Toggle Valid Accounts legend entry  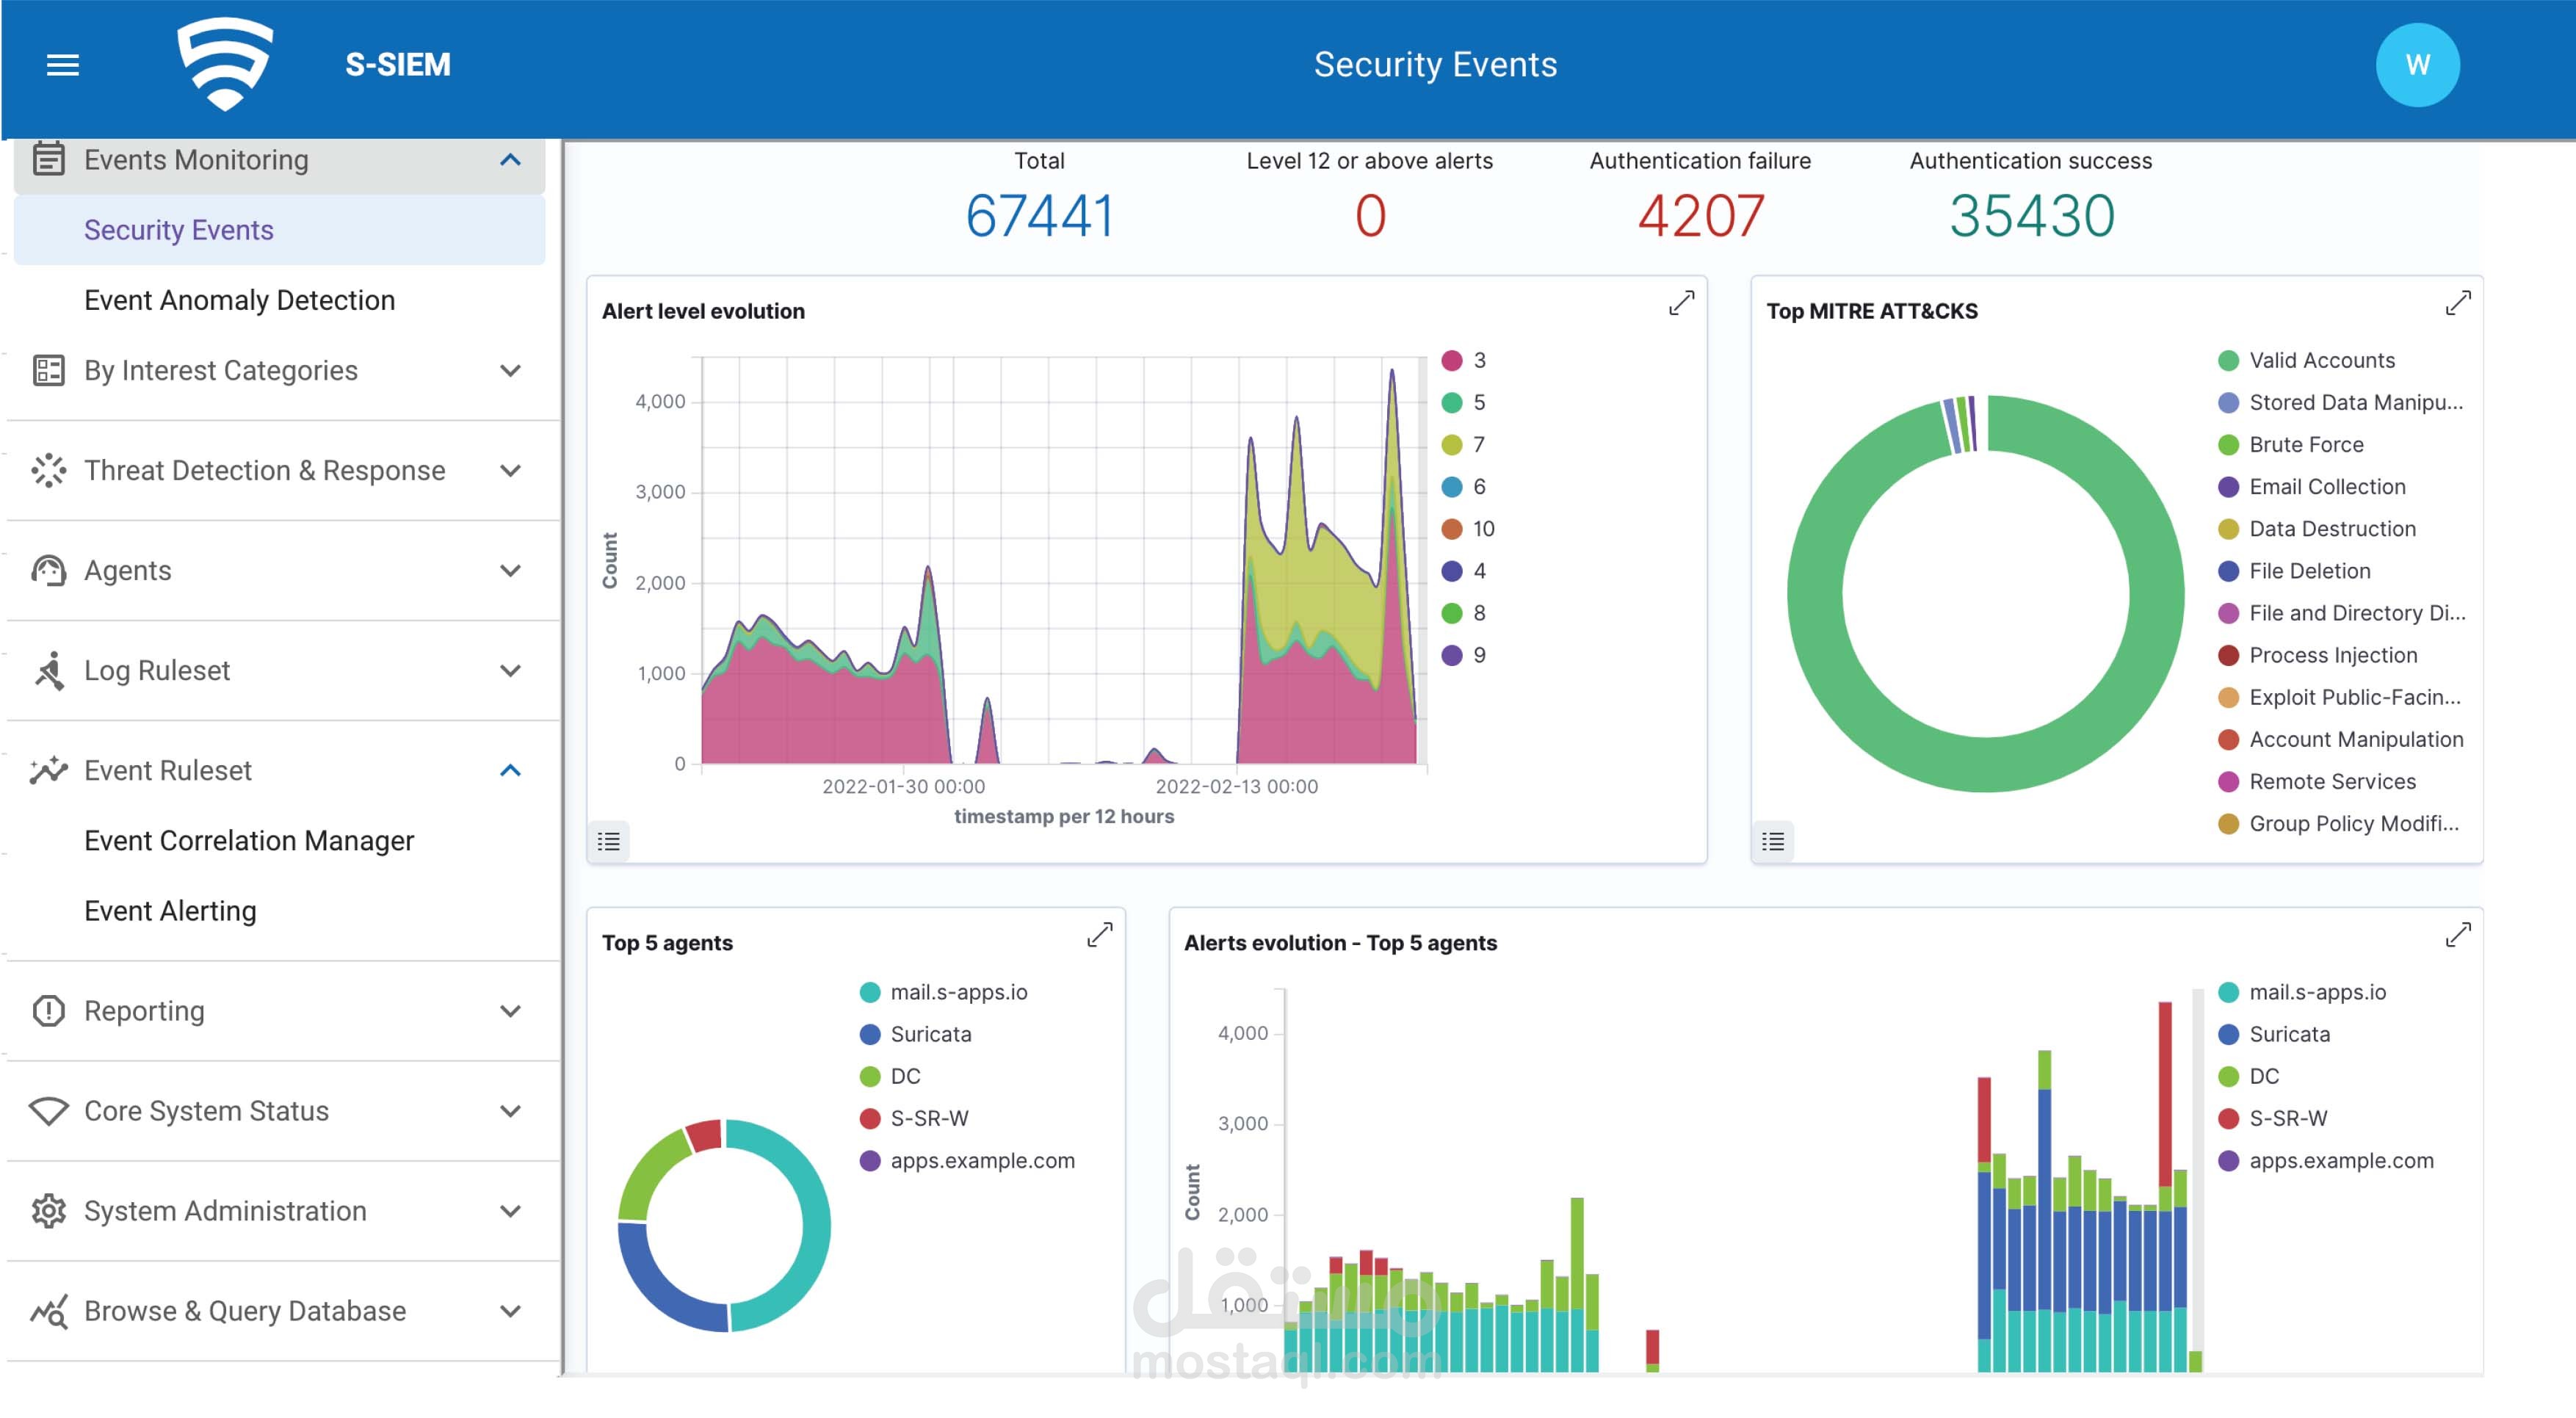pos(2306,360)
